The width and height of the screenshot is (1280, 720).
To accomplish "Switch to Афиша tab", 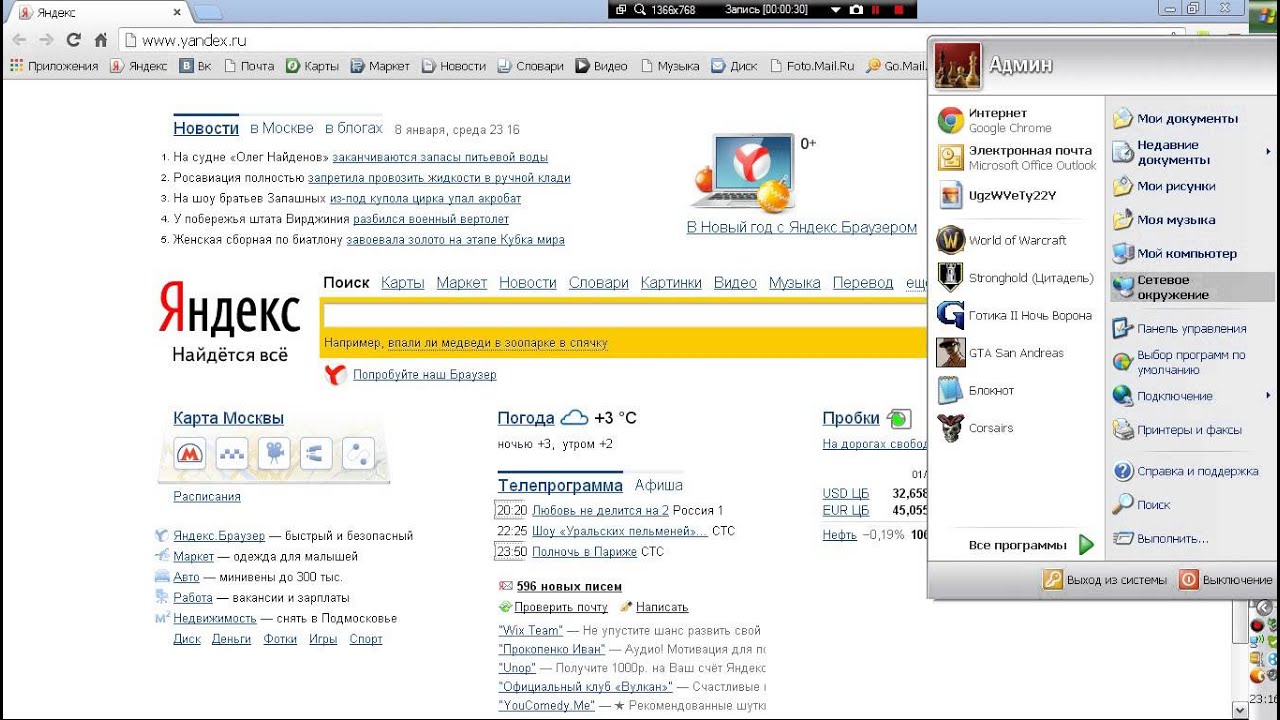I will coord(659,485).
